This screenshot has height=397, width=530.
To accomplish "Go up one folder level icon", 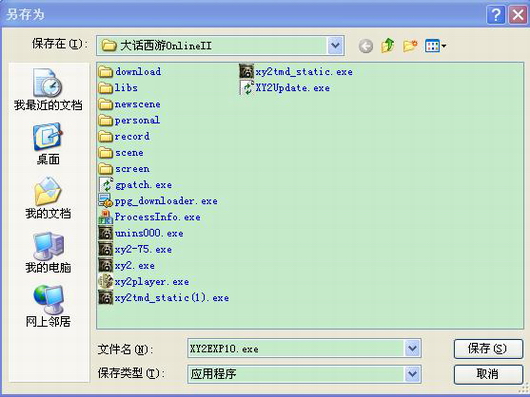I will pos(388,45).
